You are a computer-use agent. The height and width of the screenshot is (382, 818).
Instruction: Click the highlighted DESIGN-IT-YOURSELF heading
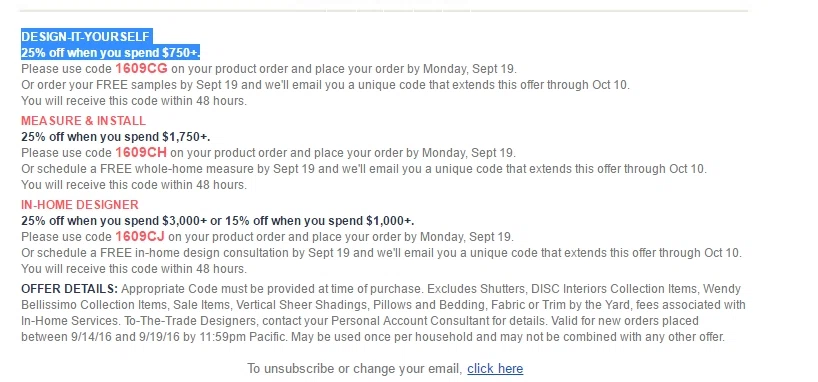coord(86,37)
